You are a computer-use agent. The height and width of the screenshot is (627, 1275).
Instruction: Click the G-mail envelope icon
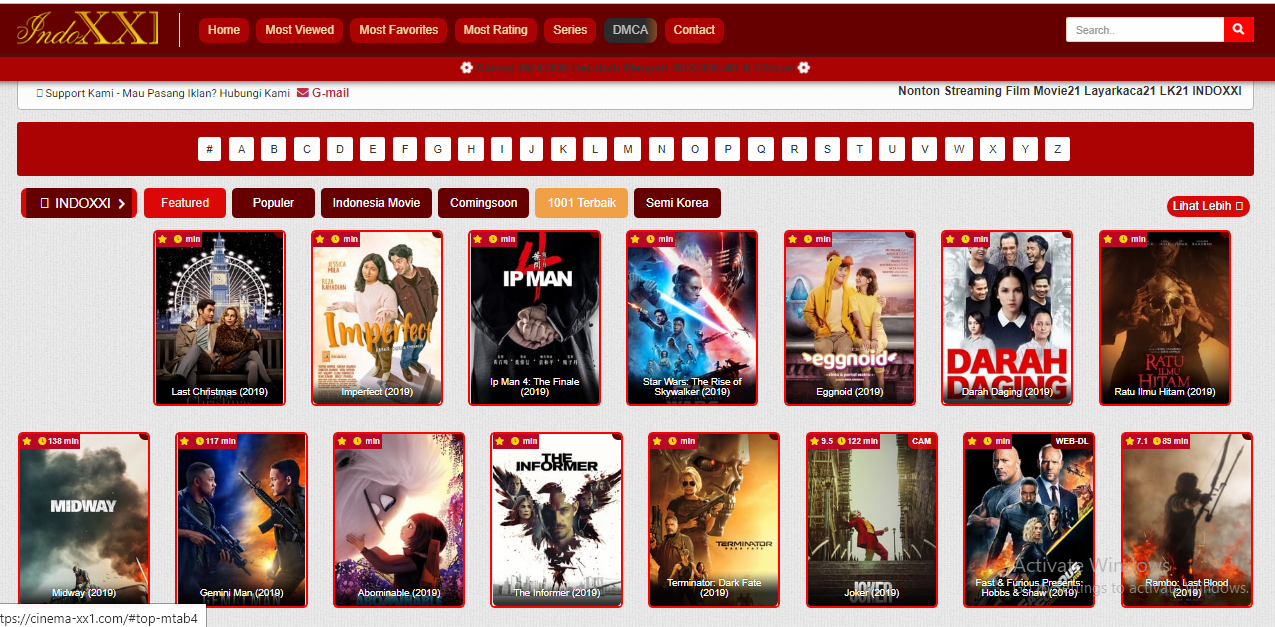[302, 93]
